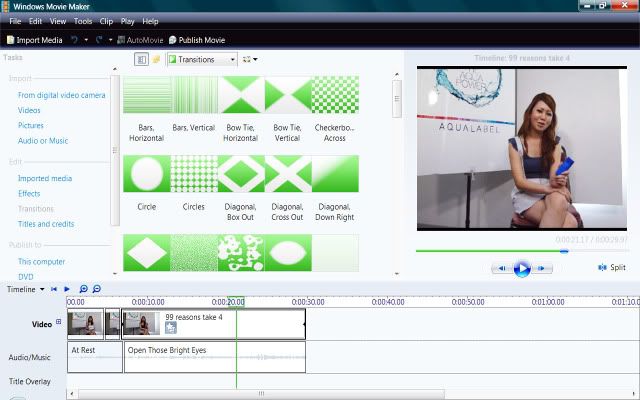Open the File menu
The image size is (640, 400).
pyautogui.click(x=15, y=21)
